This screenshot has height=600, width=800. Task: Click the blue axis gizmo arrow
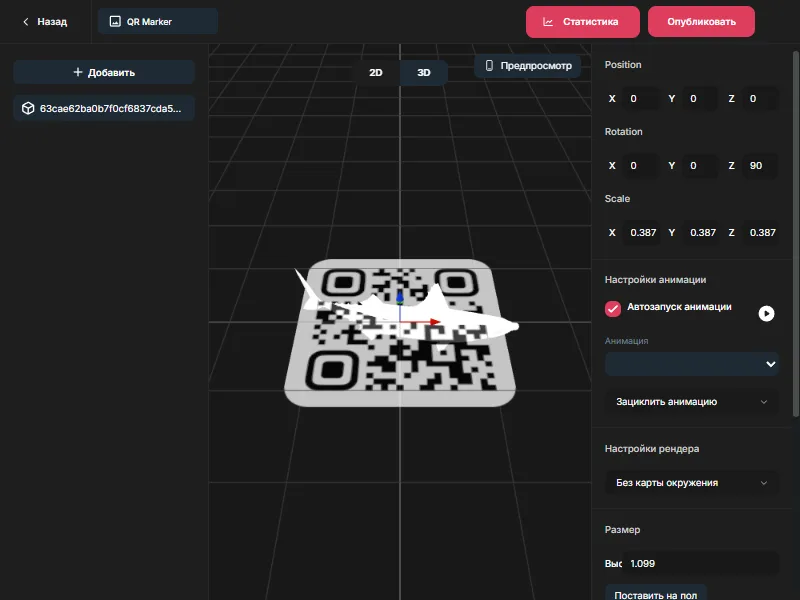400,296
